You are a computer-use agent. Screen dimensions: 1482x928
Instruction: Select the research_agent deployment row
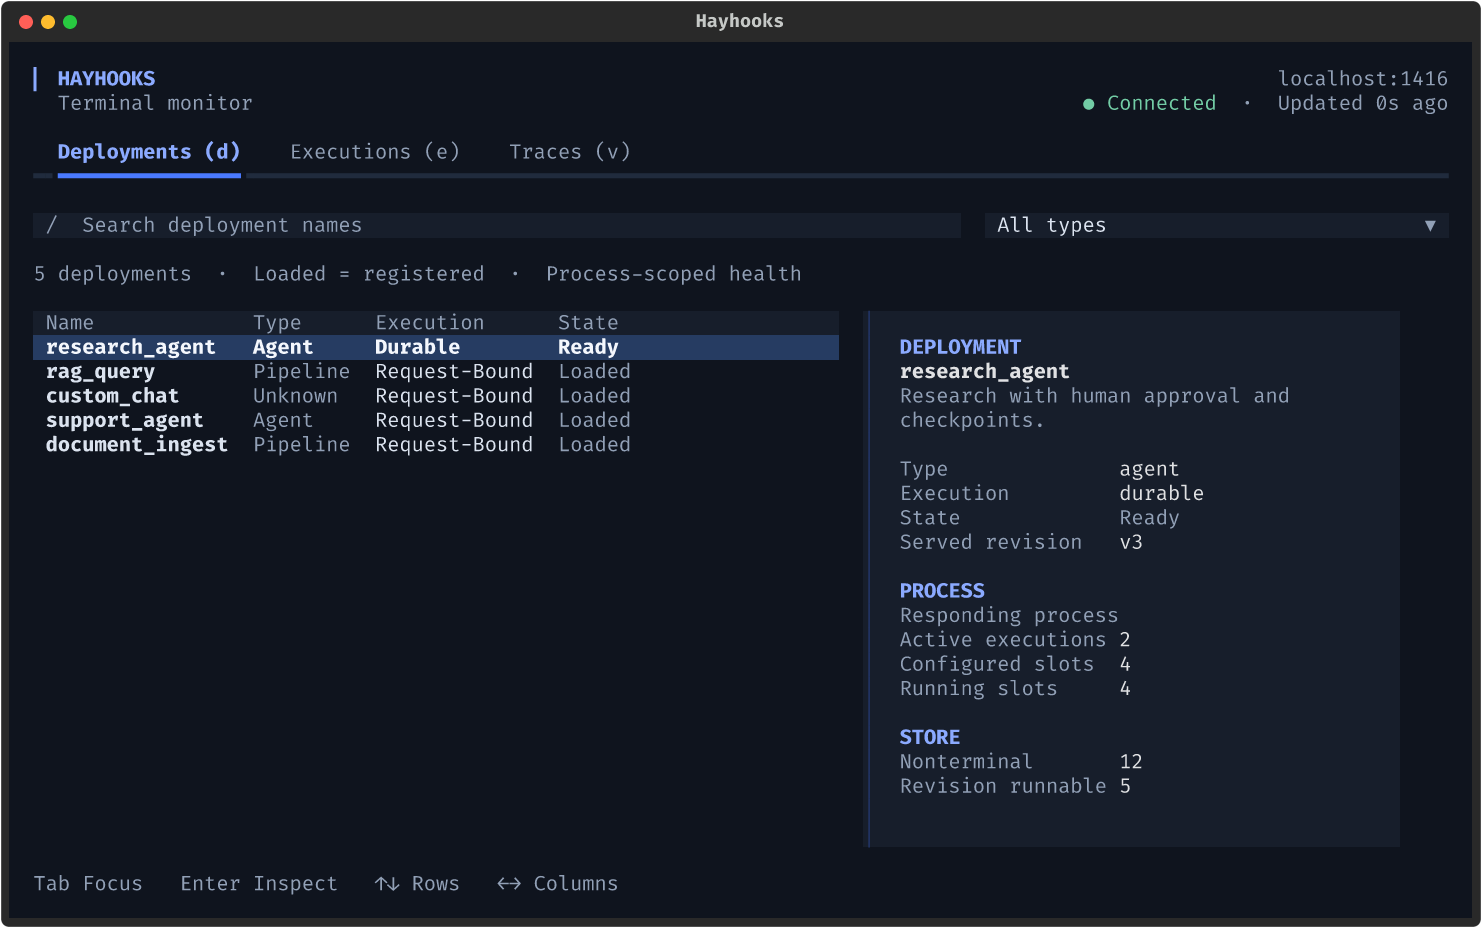coord(436,347)
